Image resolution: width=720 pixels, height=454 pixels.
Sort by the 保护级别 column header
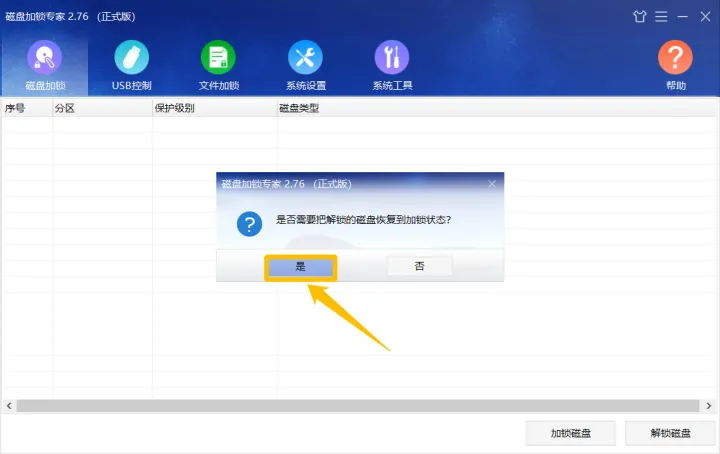[214, 108]
